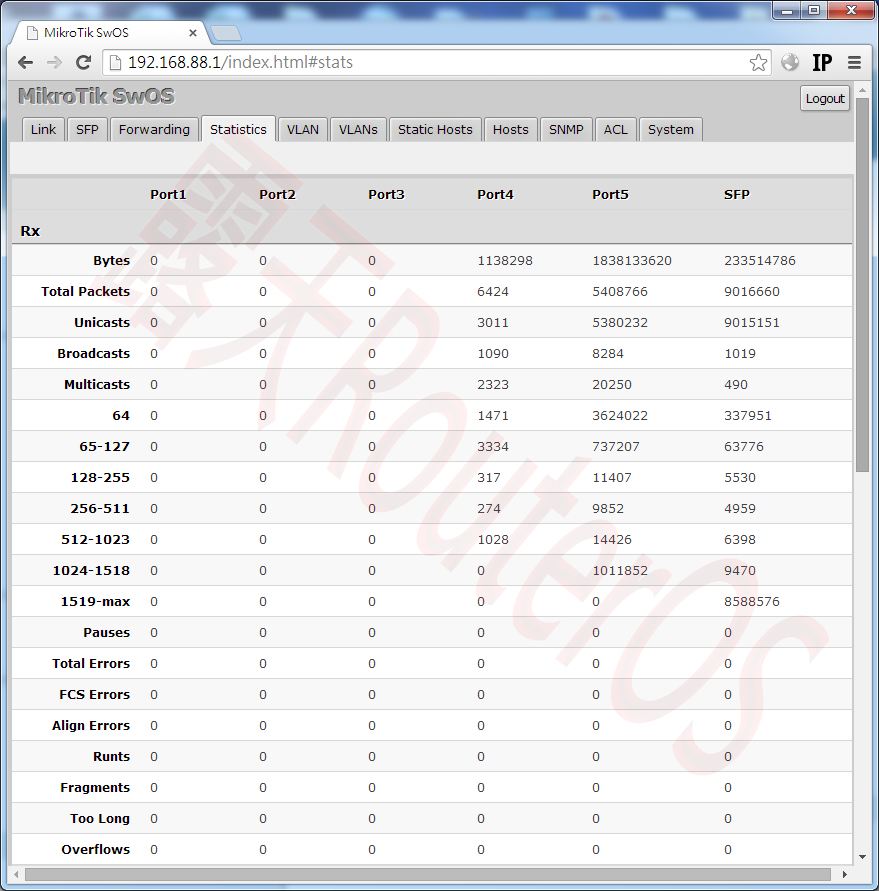879x891 pixels.
Task: Click the Broadcasts row label
Action: click(x=93, y=353)
